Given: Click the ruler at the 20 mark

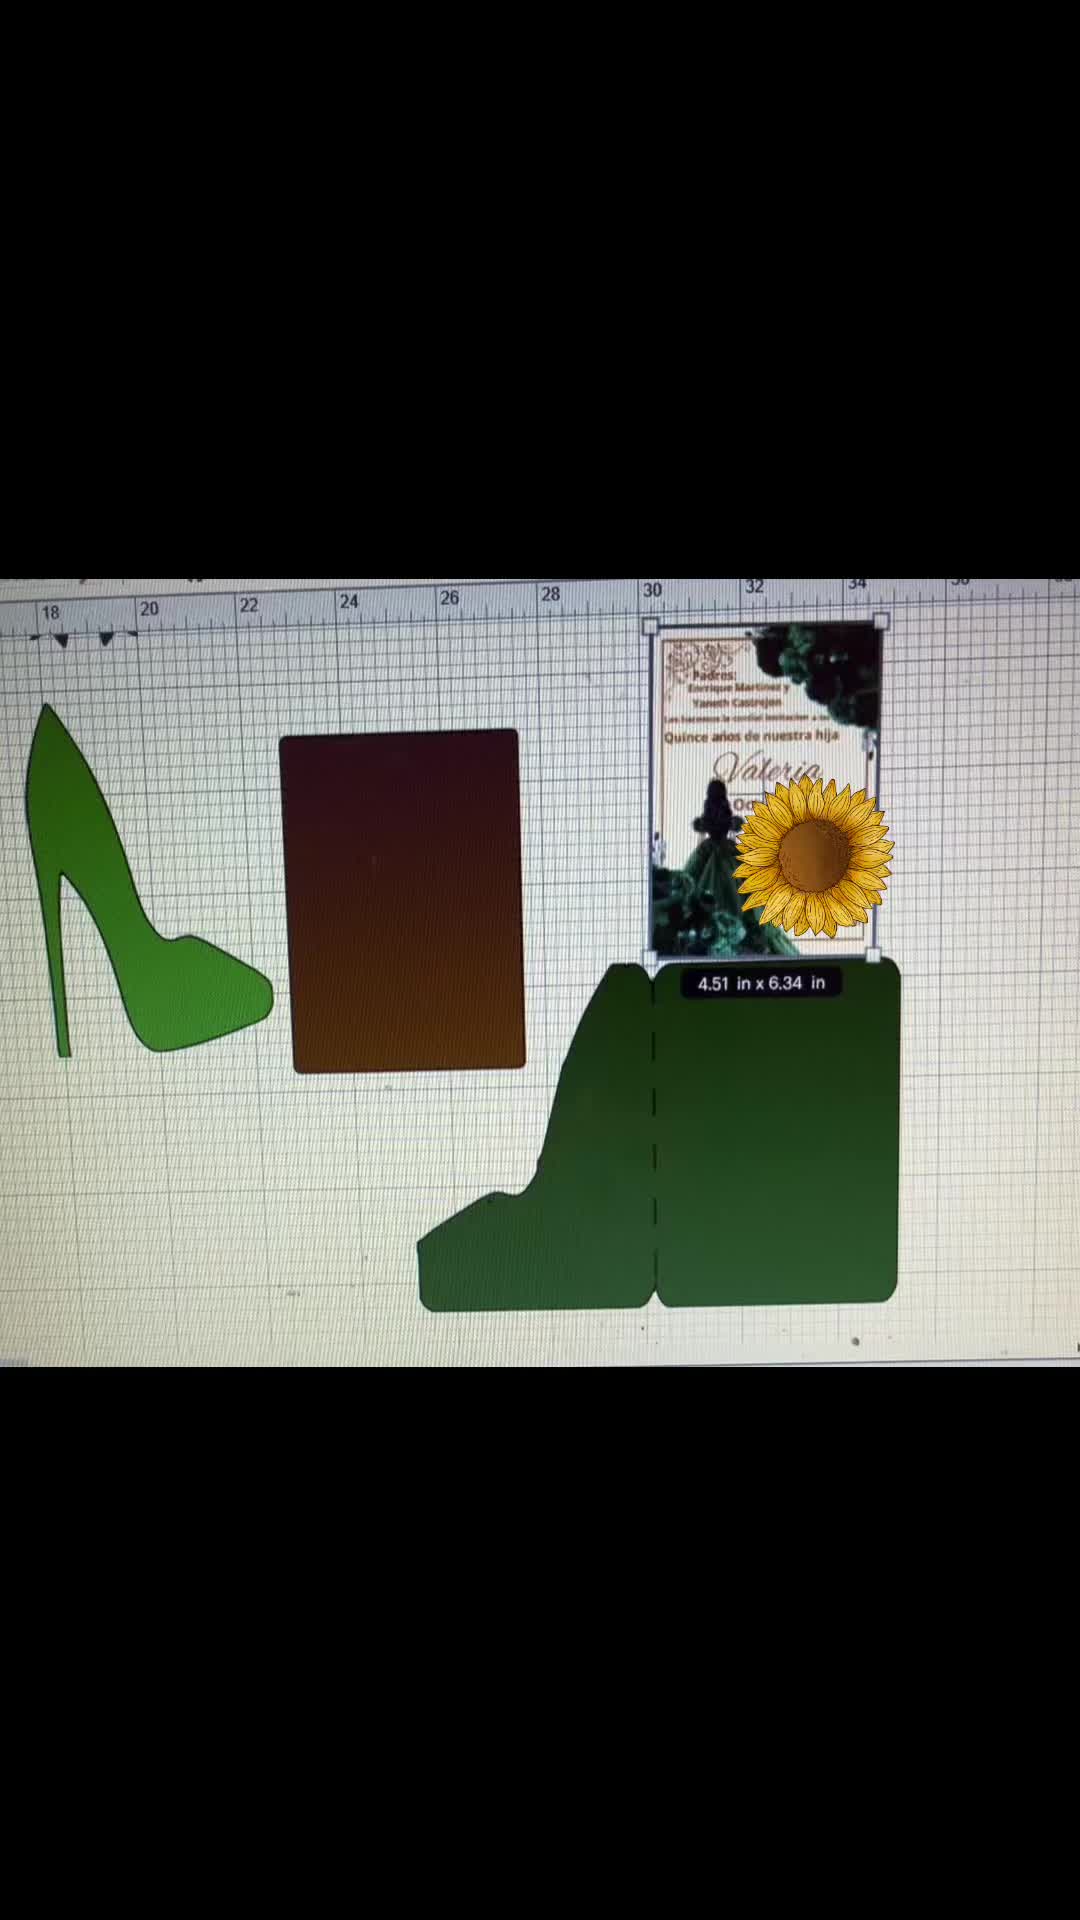Looking at the screenshot, I should (149, 609).
